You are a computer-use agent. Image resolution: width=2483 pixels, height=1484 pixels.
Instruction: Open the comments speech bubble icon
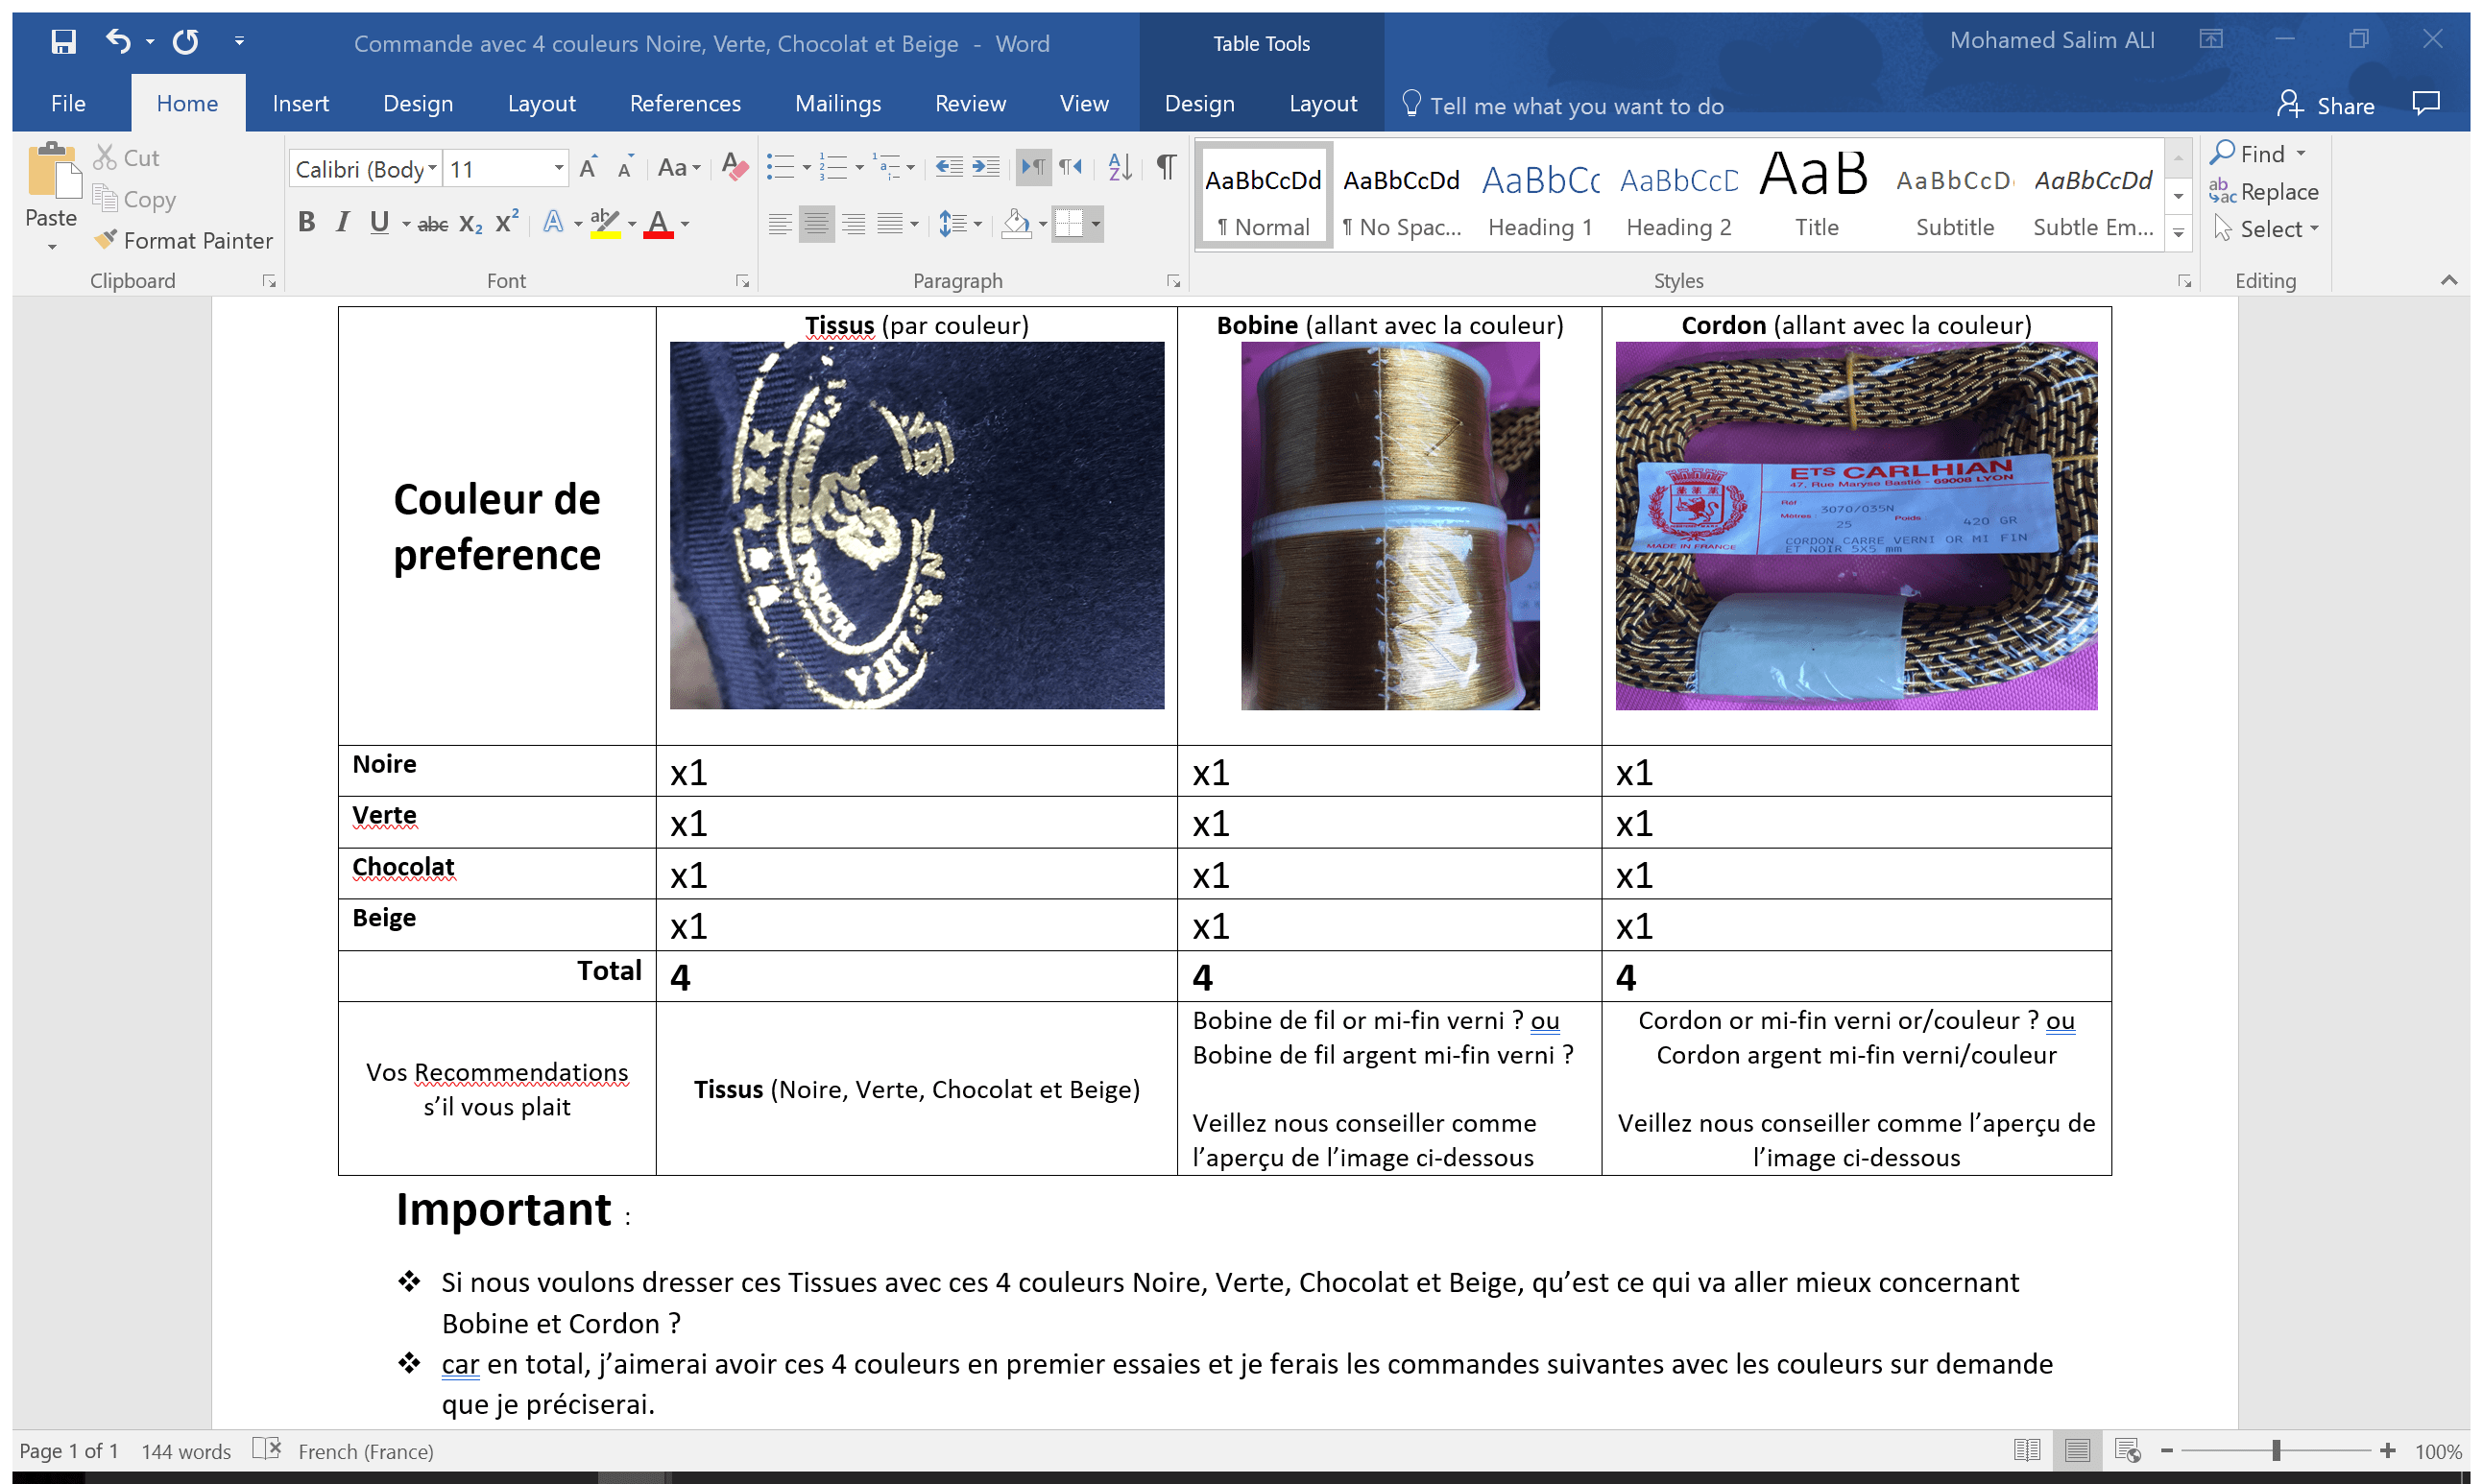(2425, 104)
